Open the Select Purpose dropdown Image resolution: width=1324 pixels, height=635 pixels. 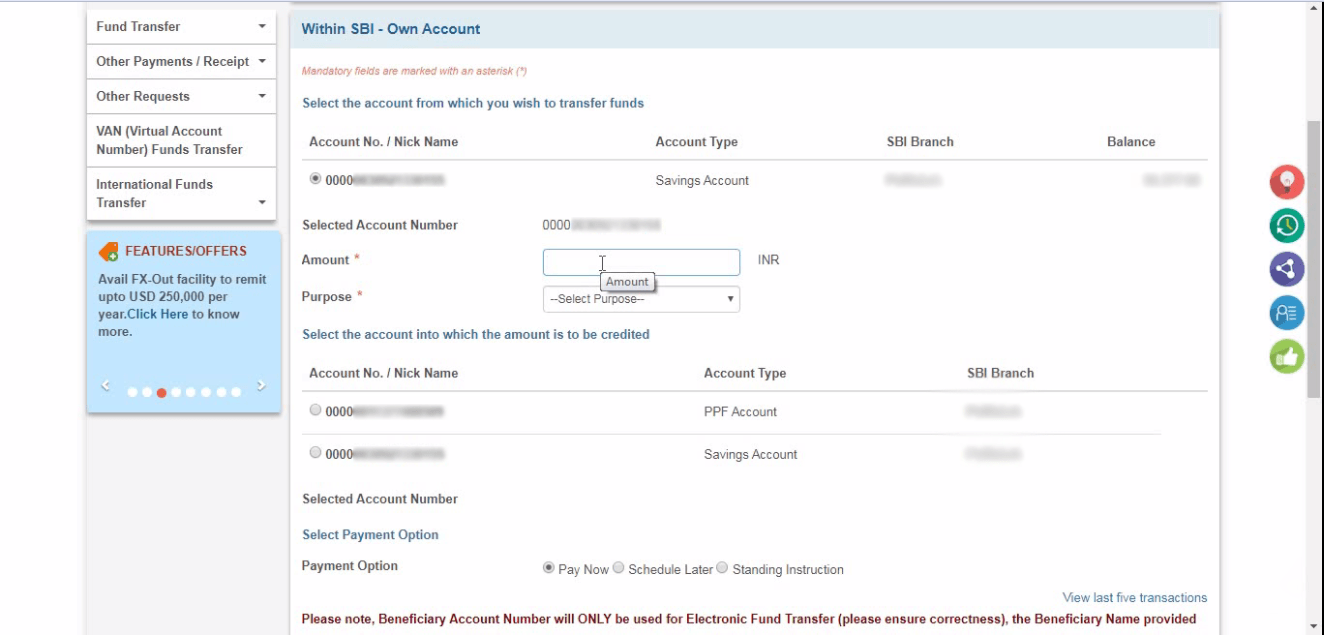click(x=640, y=299)
